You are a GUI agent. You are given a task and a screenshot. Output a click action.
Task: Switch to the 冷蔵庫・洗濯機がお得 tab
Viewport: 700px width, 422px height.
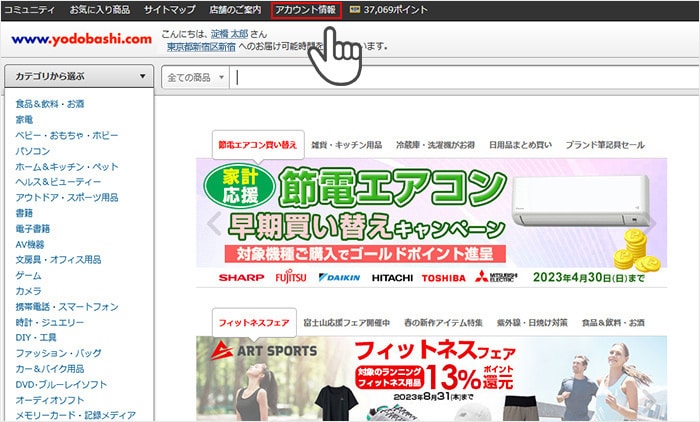[x=435, y=145]
